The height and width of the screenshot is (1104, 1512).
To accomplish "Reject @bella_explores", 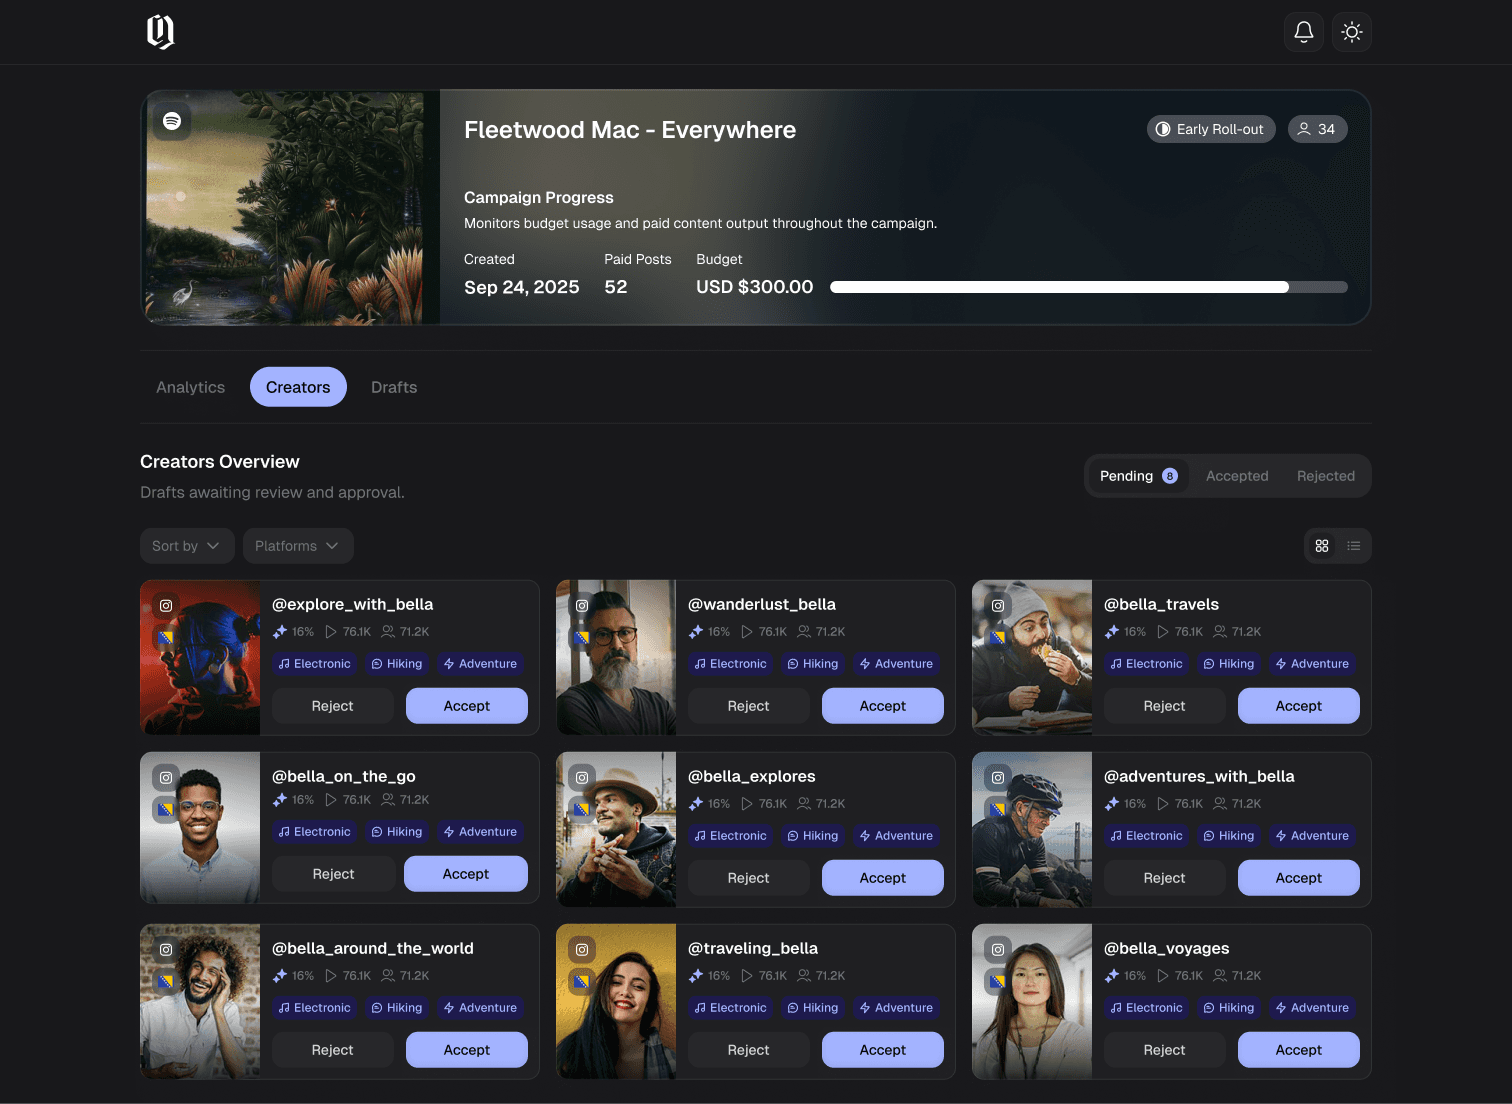I will pyautogui.click(x=749, y=878).
